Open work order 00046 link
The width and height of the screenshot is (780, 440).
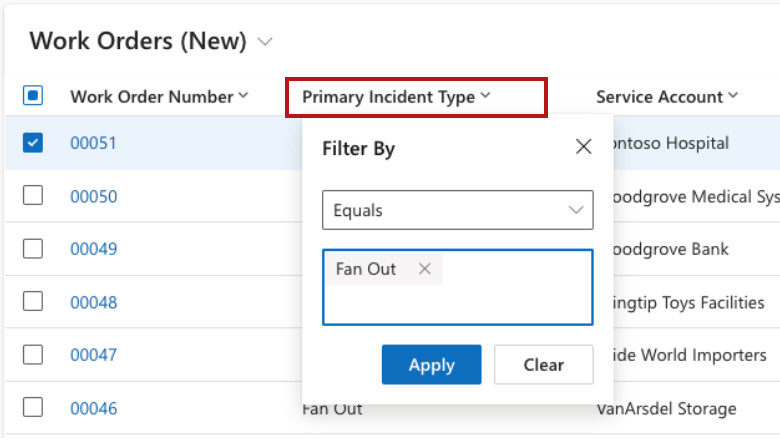pyautogui.click(x=93, y=408)
